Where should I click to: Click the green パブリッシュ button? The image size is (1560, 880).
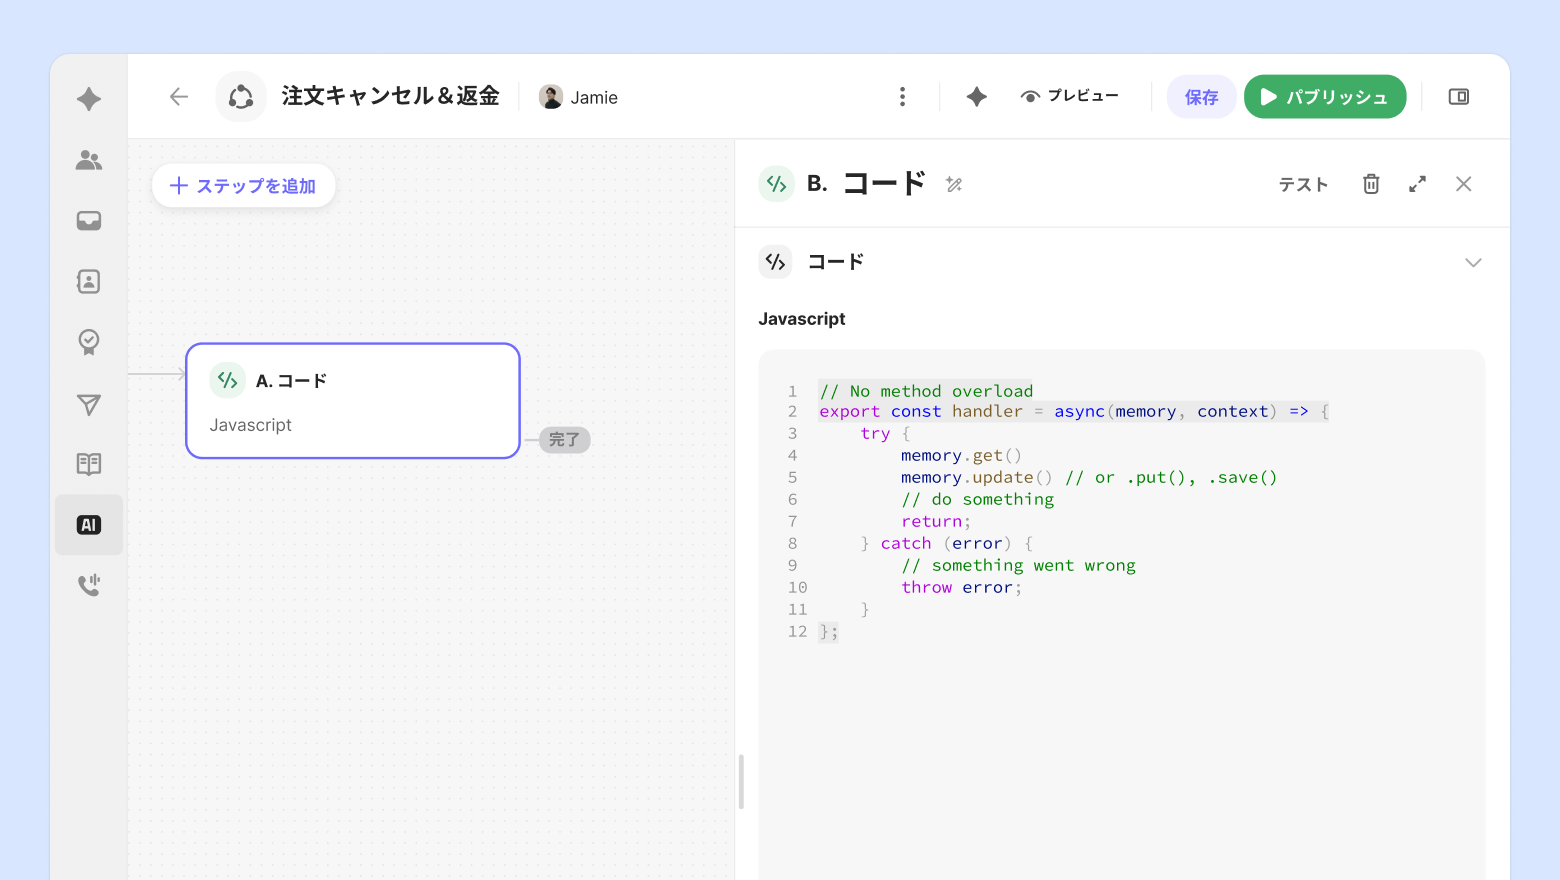point(1325,97)
